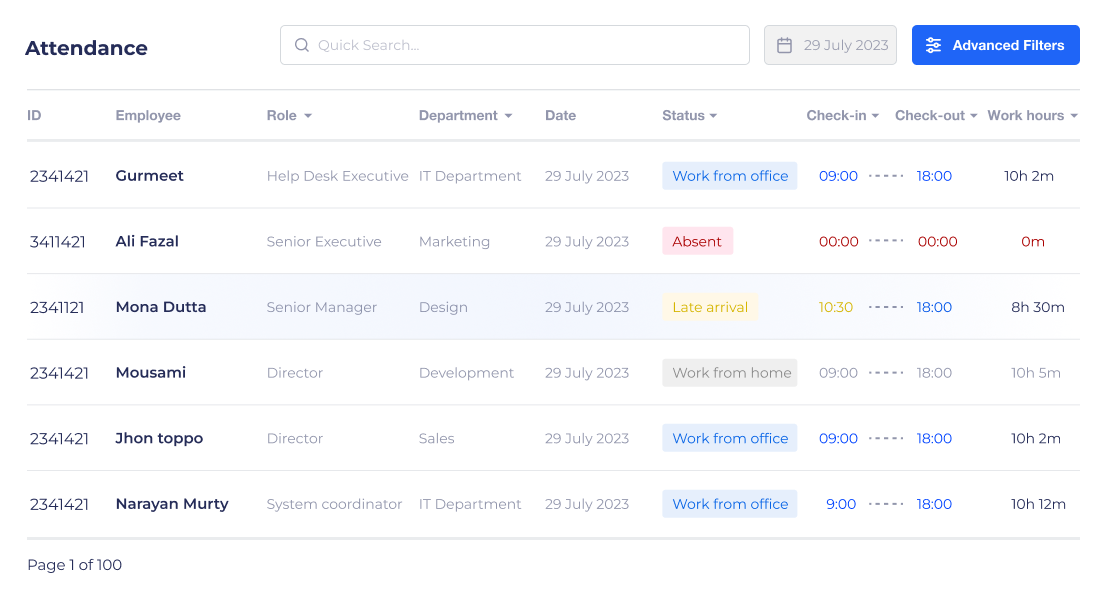
Task: Select the employee name Gurmeet
Action: (x=150, y=176)
